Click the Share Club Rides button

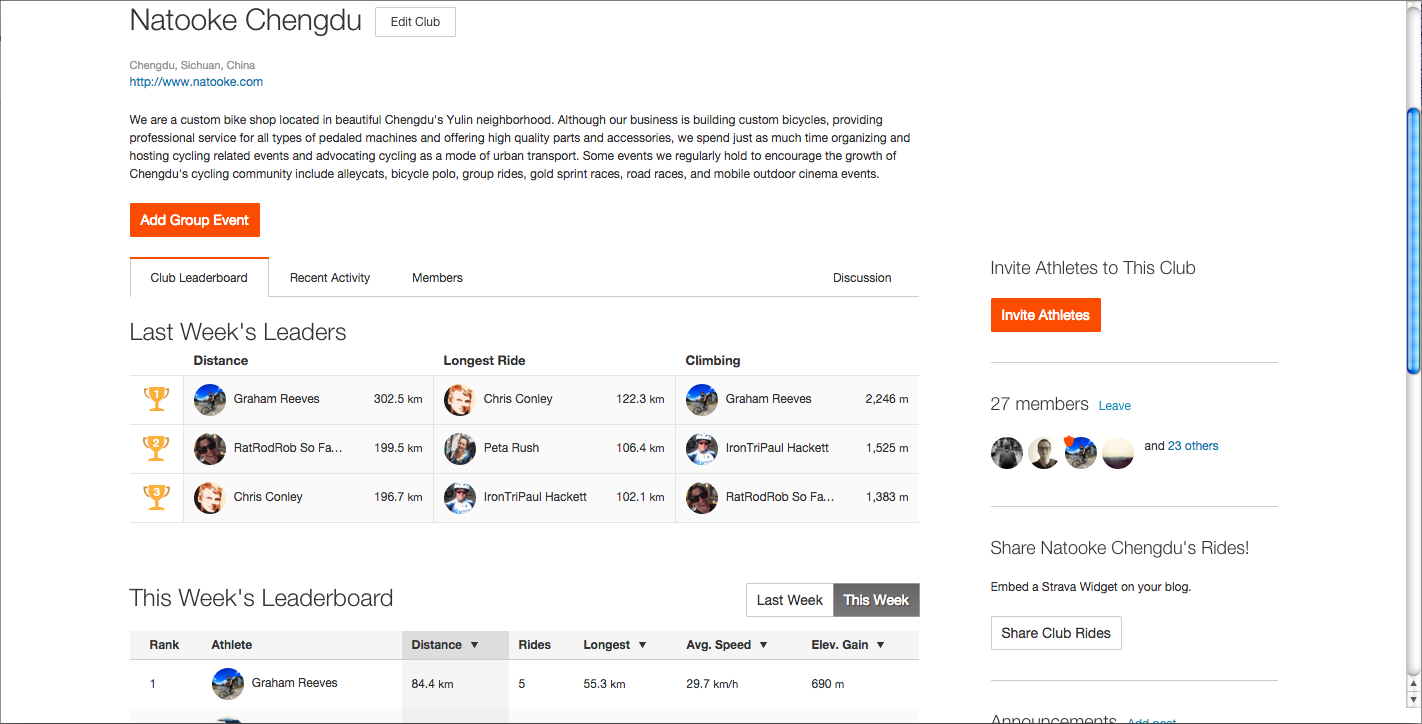click(x=1056, y=633)
